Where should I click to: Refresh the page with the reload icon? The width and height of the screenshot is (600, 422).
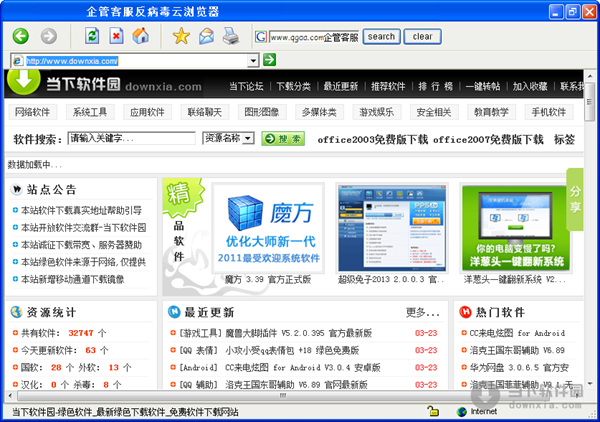pyautogui.click(x=92, y=36)
